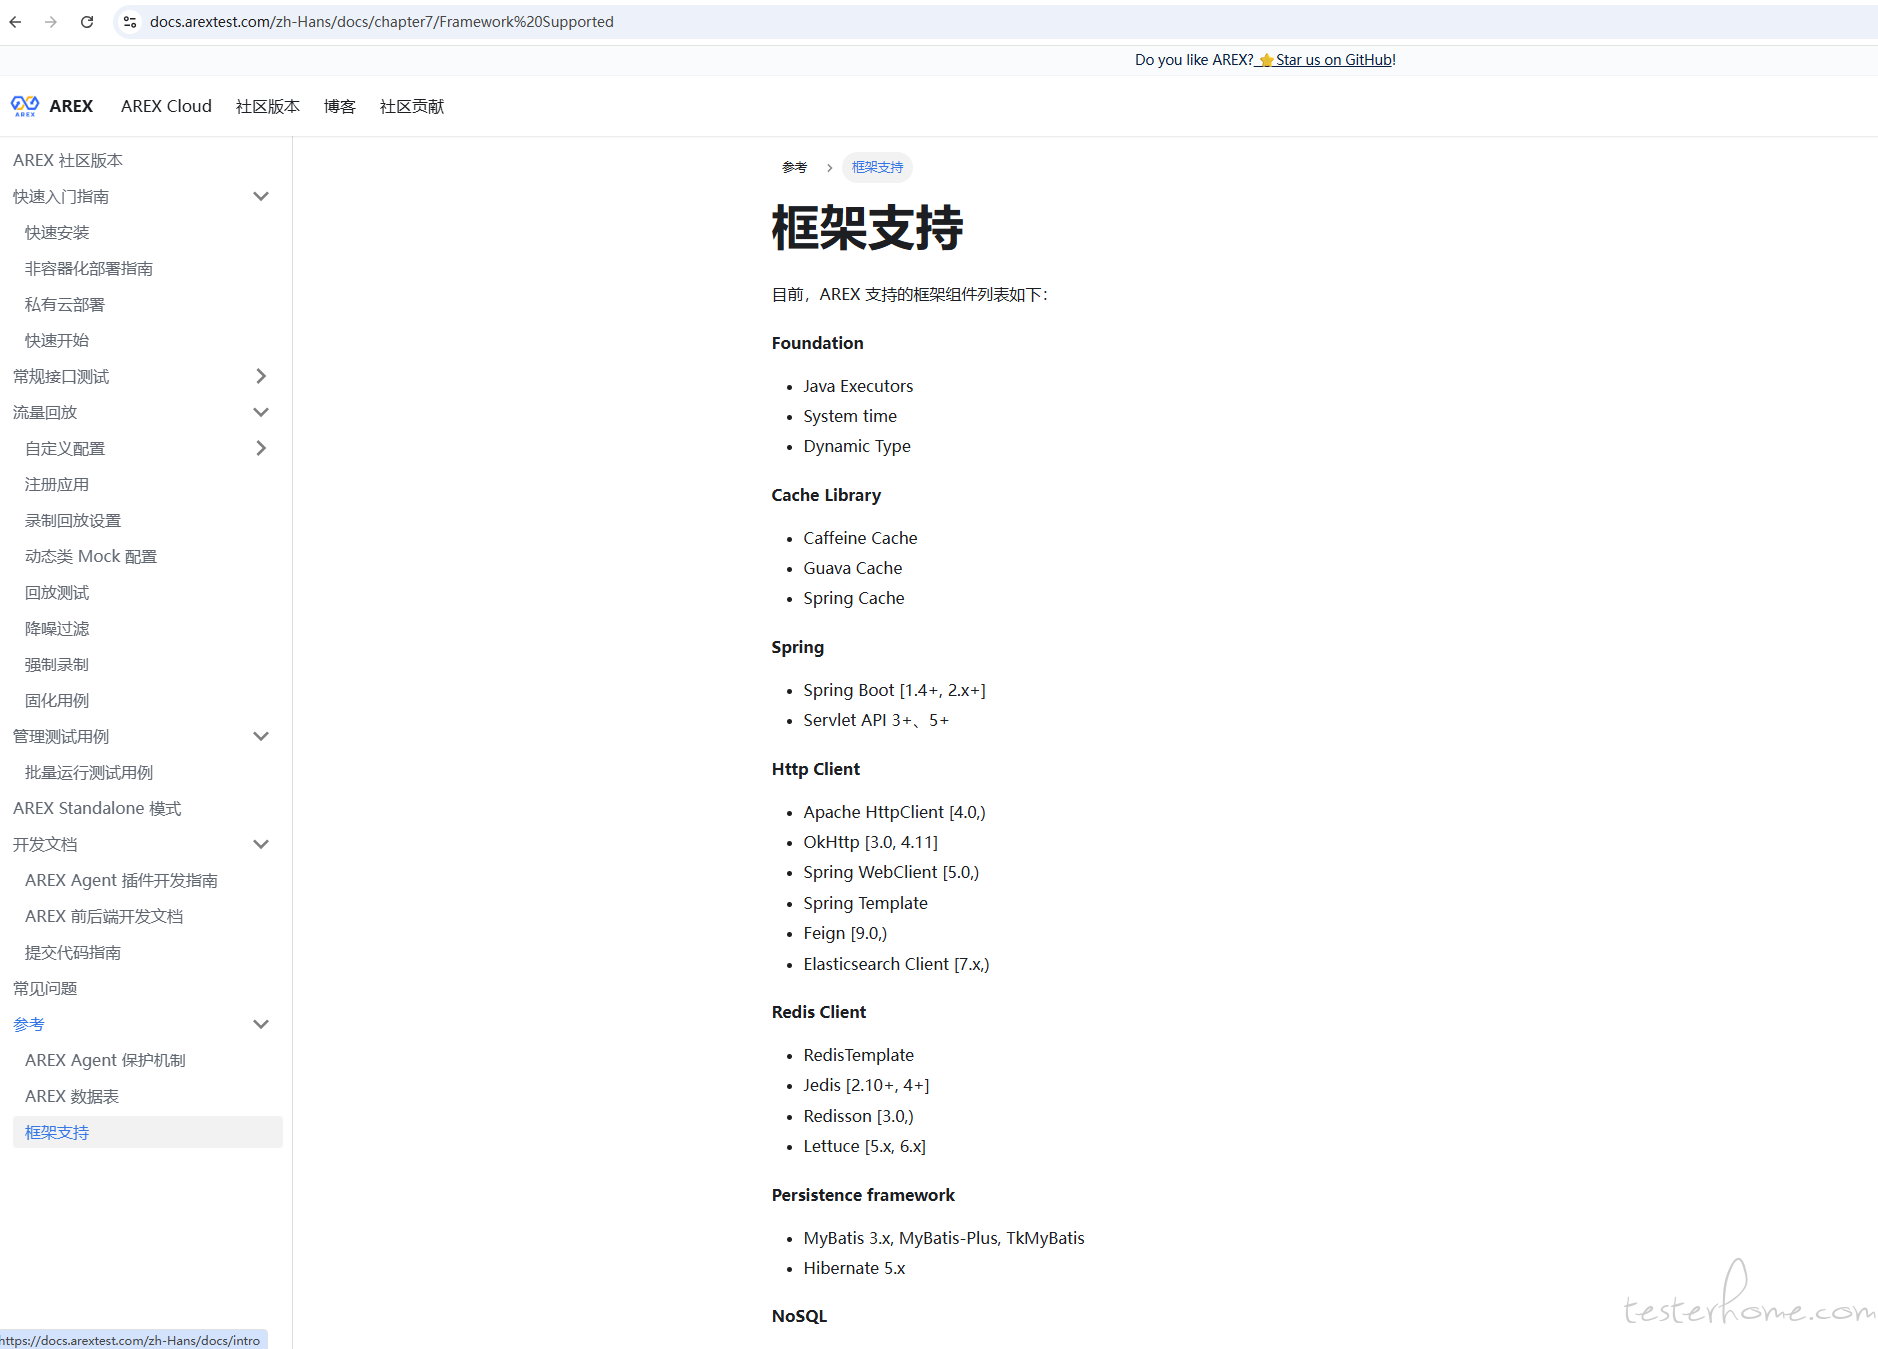This screenshot has height=1349, width=1878.
Task: Click the Caffeine Cache list item
Action: [860, 538]
